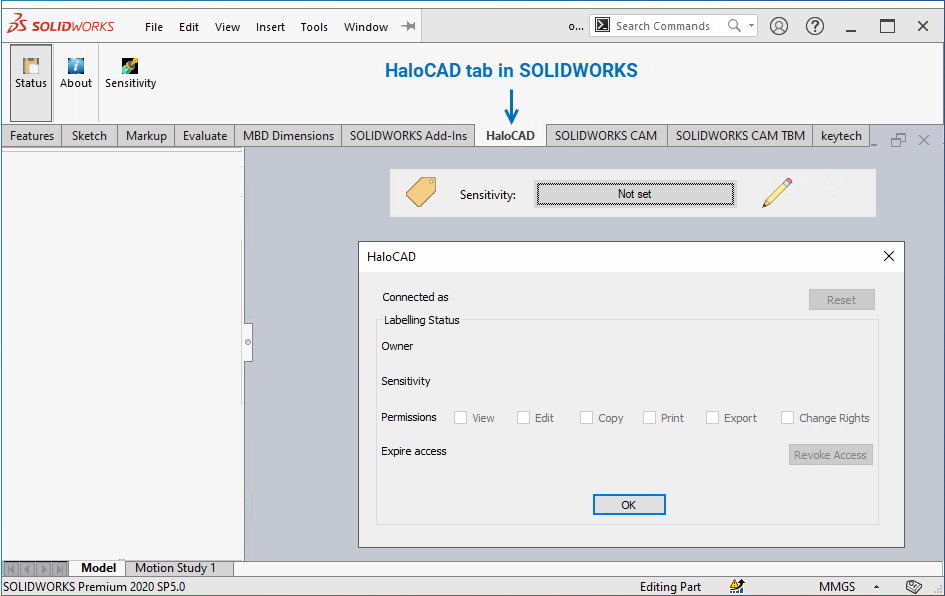
Task: Collapse the left panel using side handle
Action: [248, 342]
